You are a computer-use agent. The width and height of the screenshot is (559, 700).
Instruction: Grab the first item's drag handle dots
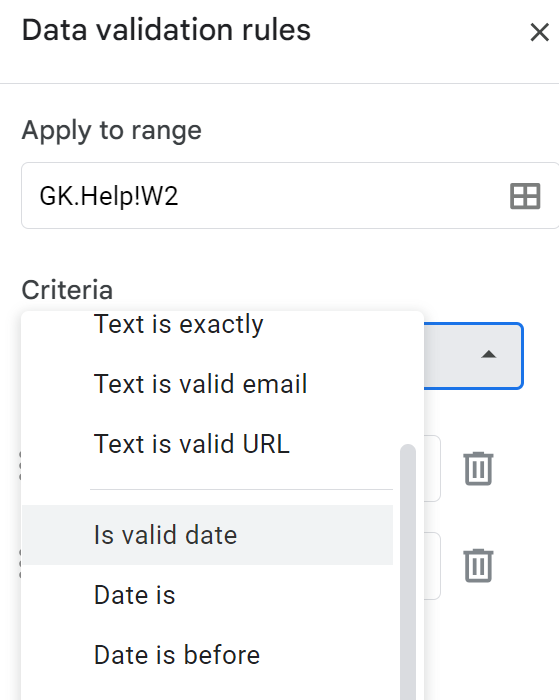click(21, 467)
